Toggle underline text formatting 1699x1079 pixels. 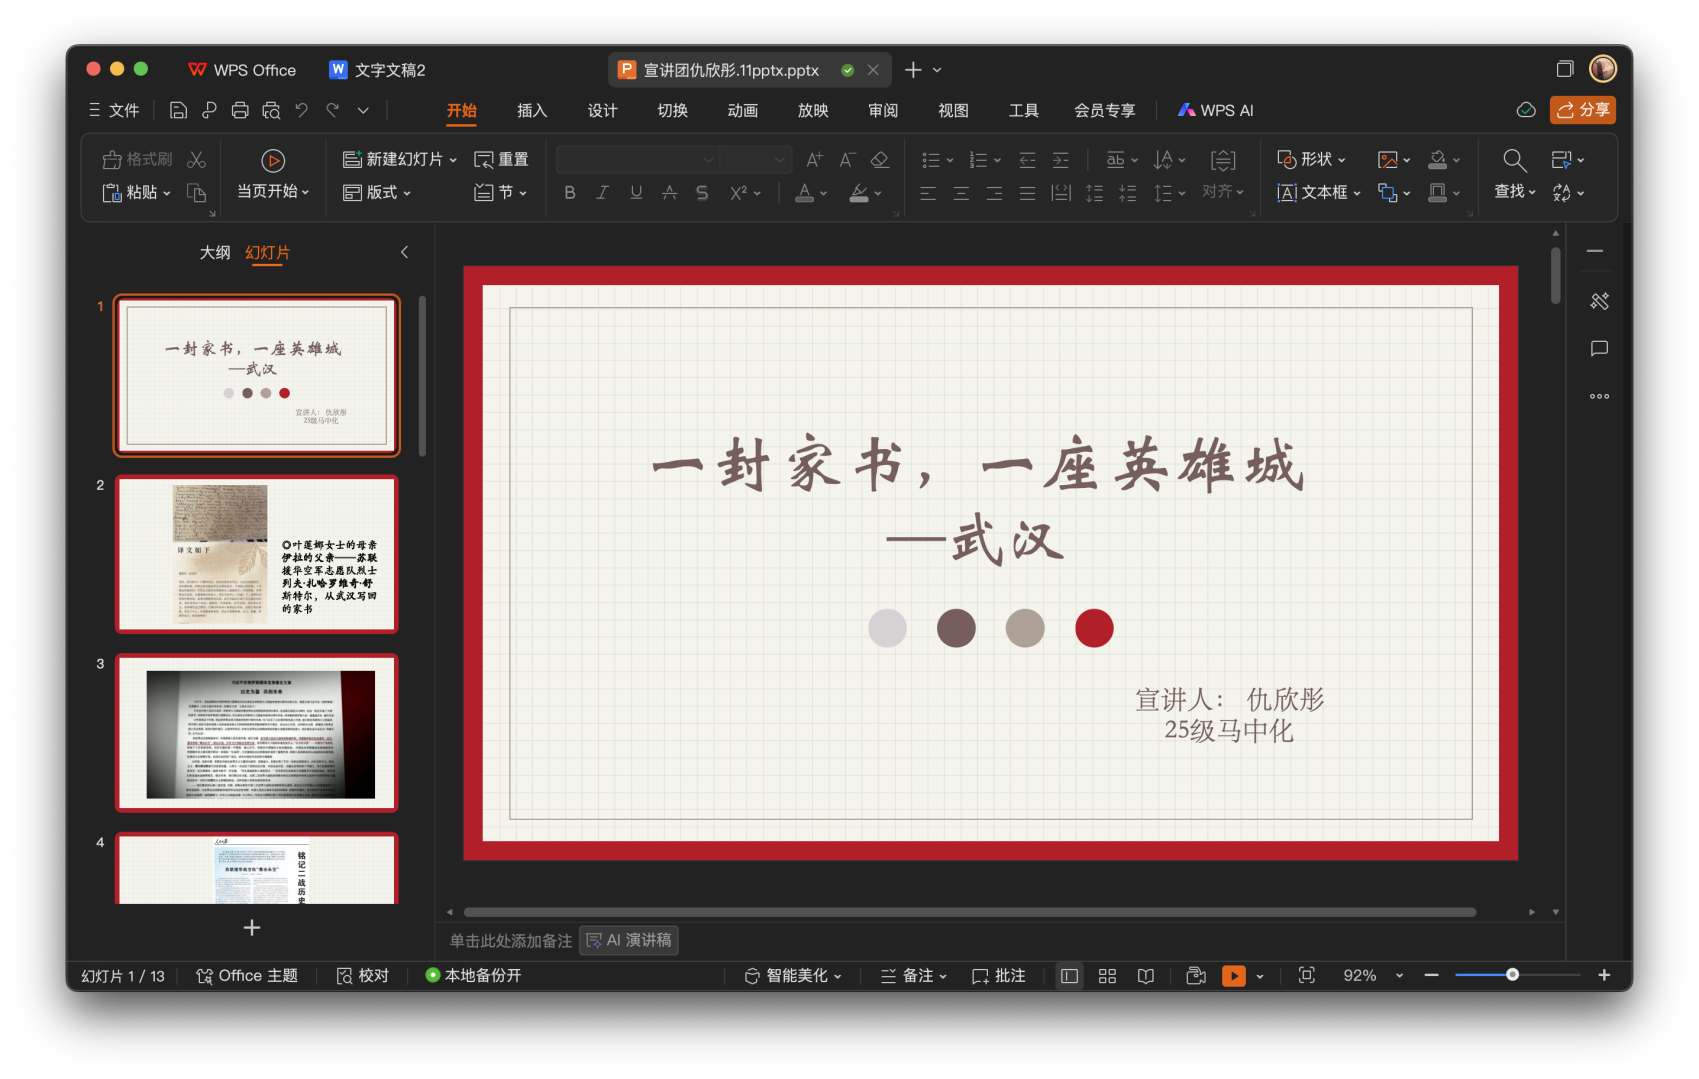coord(636,193)
